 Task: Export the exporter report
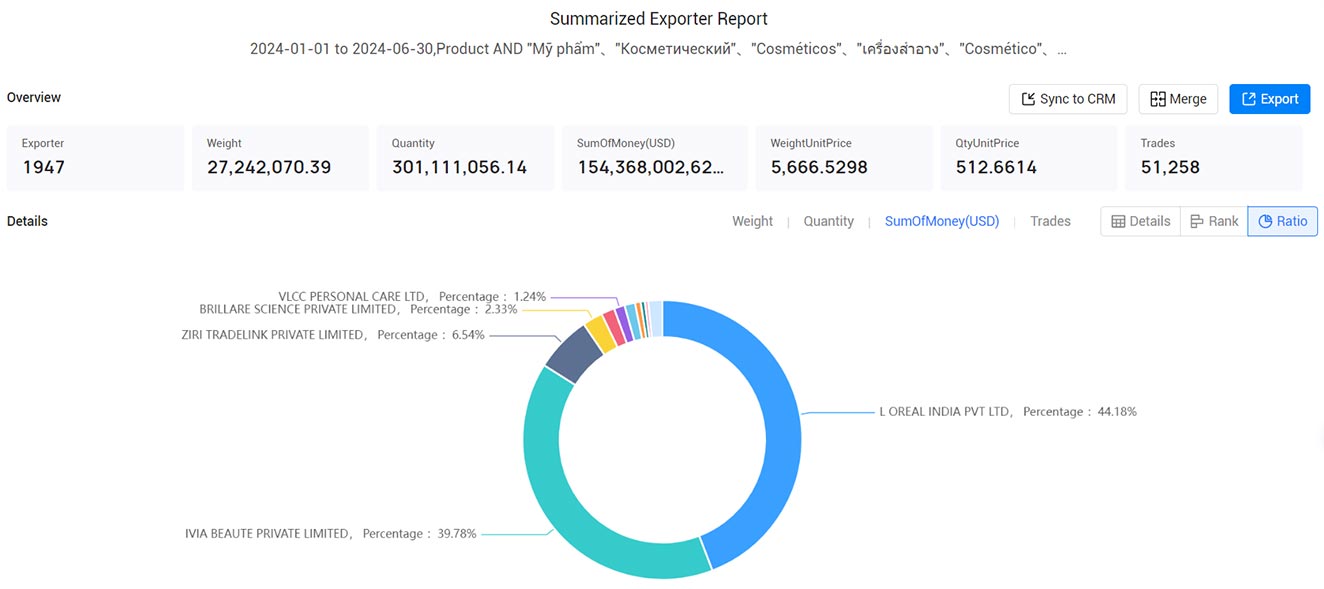(x=1269, y=99)
